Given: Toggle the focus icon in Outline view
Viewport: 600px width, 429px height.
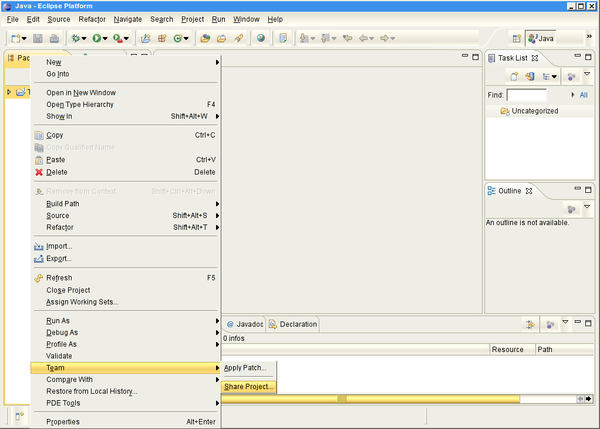Looking at the screenshot, I should coord(571,209).
